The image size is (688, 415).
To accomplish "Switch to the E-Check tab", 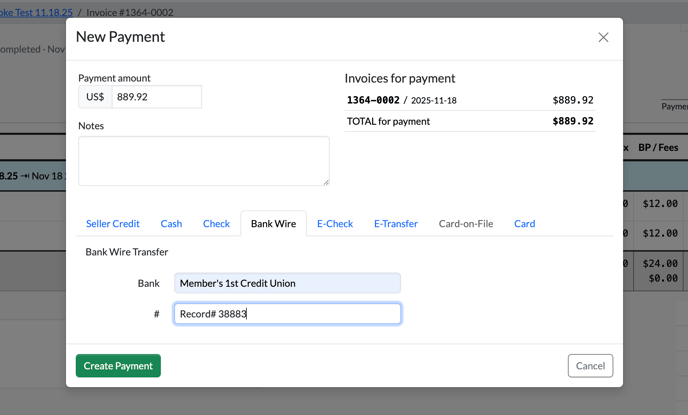I will (335, 224).
